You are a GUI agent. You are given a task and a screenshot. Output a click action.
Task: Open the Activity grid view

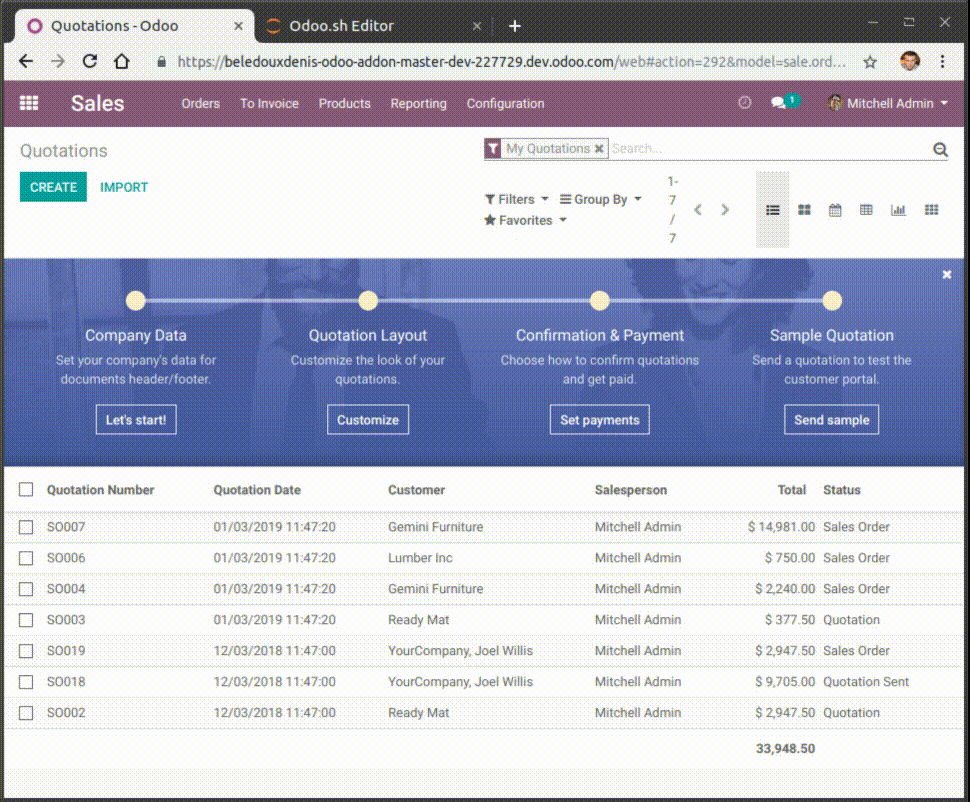click(x=931, y=210)
